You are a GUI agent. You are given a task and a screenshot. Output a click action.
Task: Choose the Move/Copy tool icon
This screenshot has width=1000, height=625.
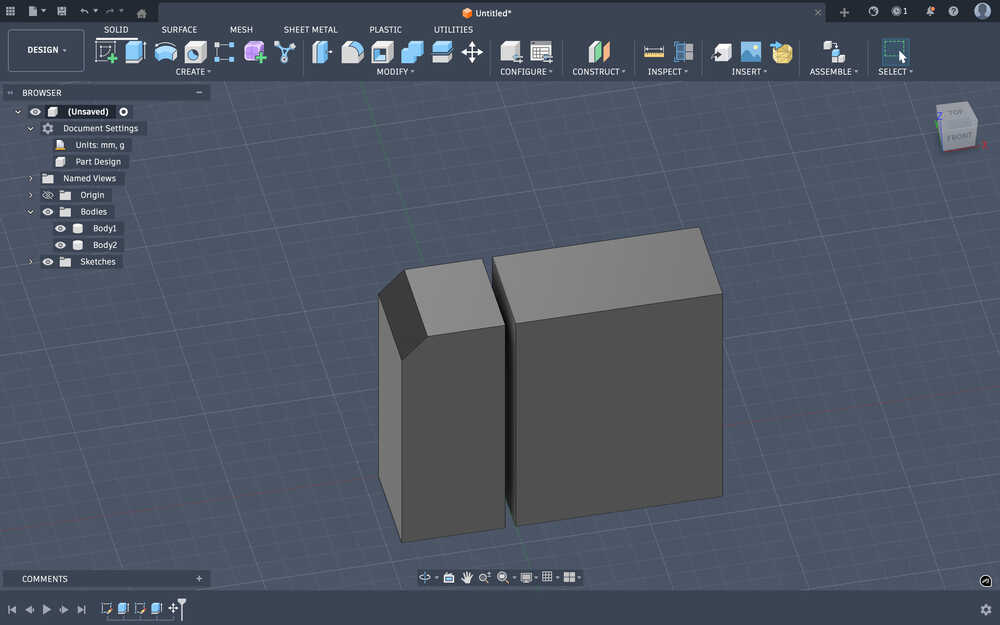tap(472, 51)
